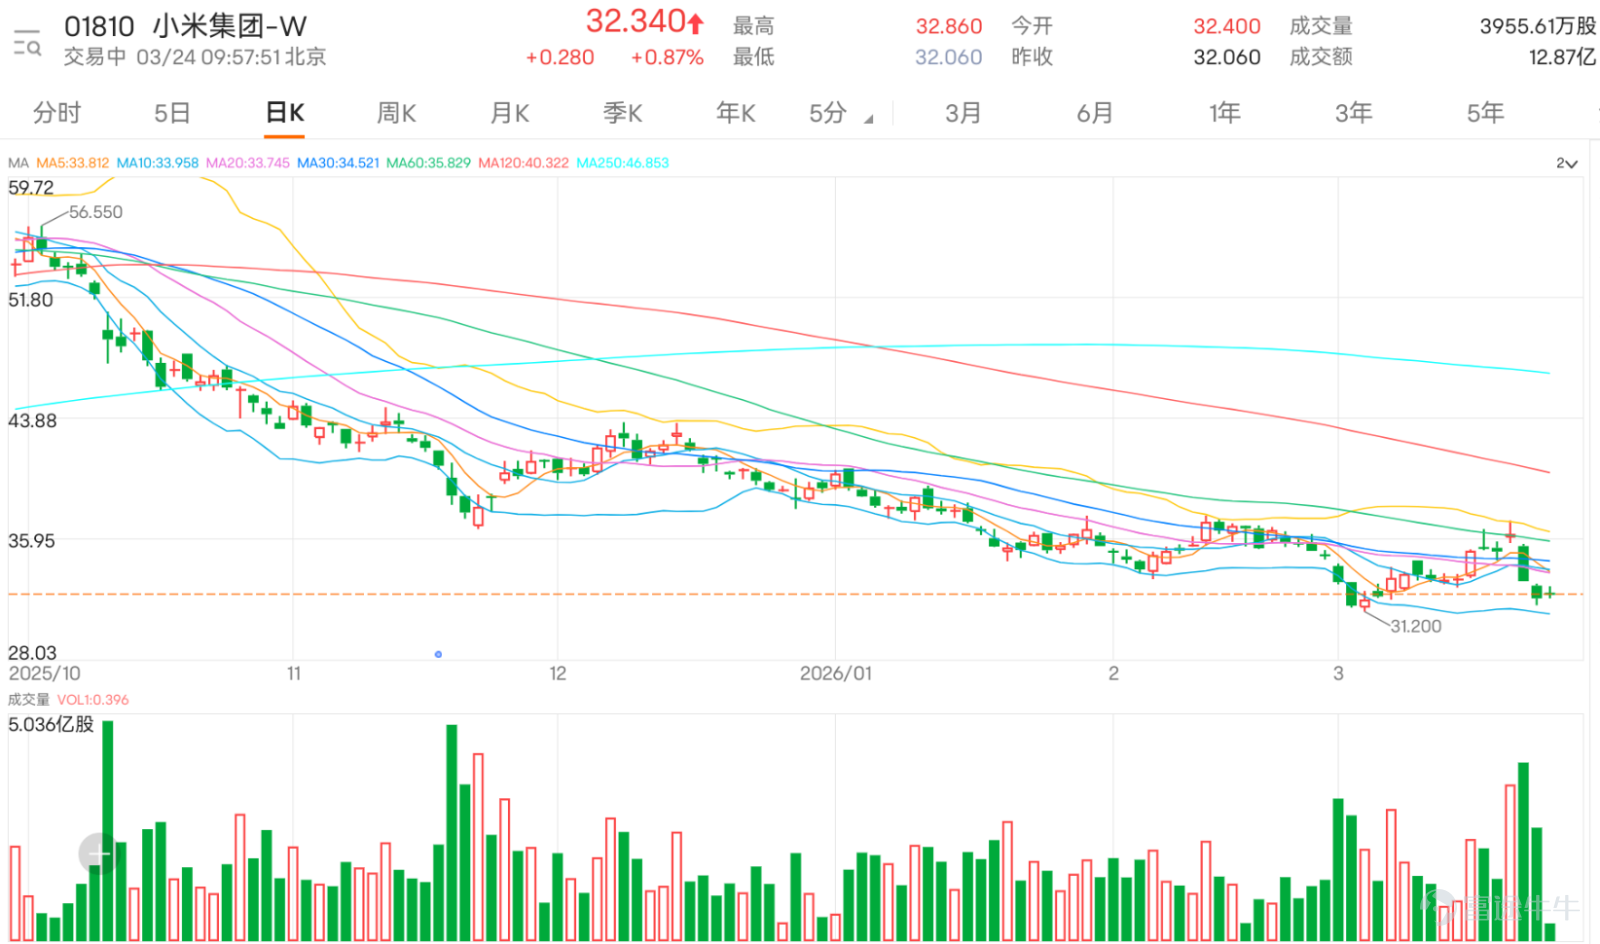Set the range to 6月
The width and height of the screenshot is (1600, 944).
[1095, 113]
